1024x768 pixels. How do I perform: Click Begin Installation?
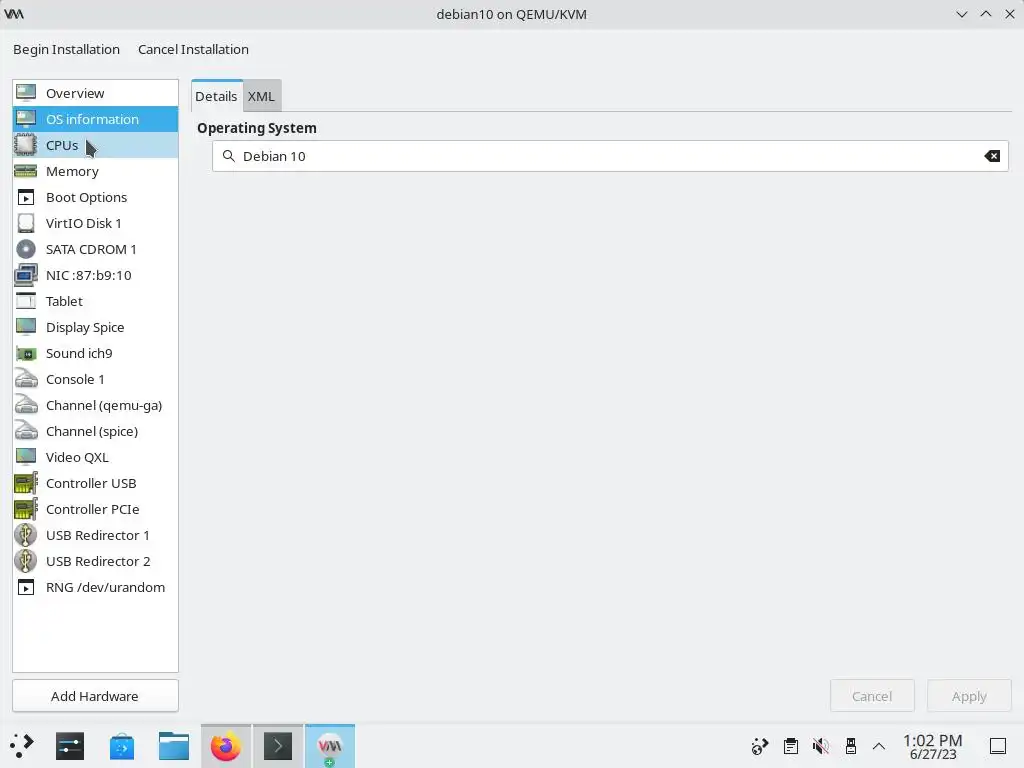67,50
